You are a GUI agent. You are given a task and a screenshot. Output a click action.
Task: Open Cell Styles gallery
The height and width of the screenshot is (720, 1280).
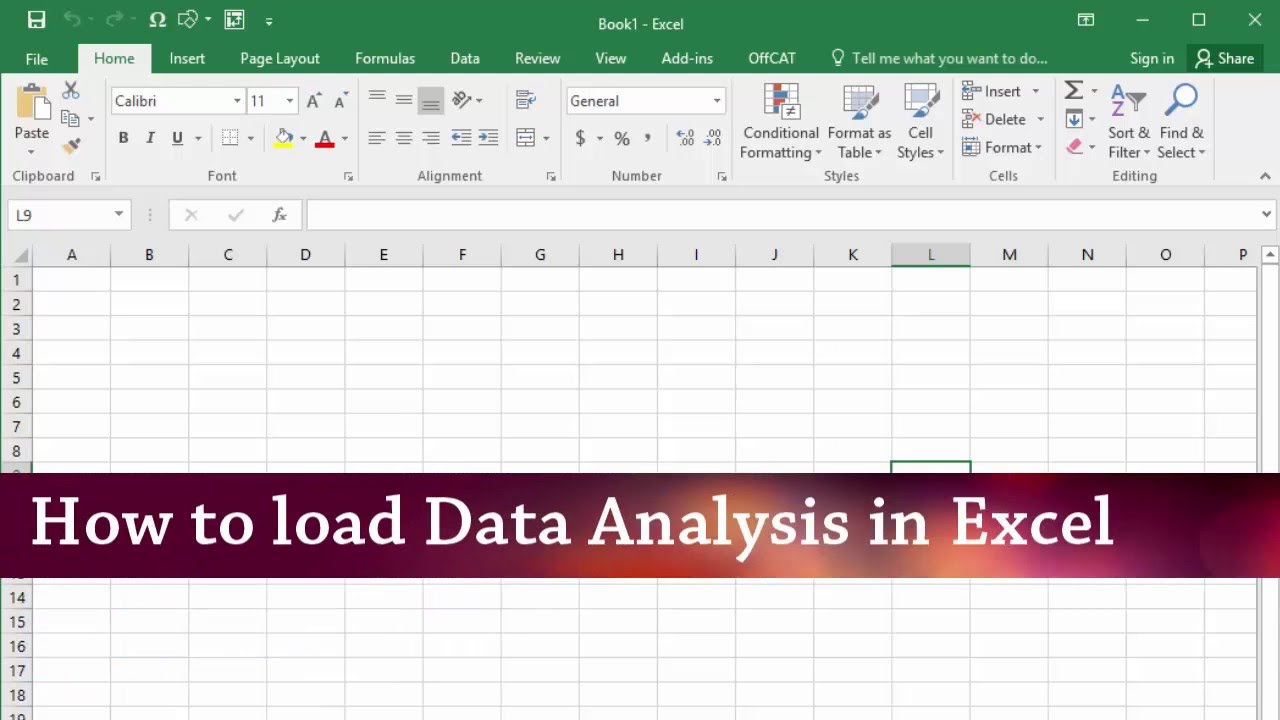(x=920, y=121)
